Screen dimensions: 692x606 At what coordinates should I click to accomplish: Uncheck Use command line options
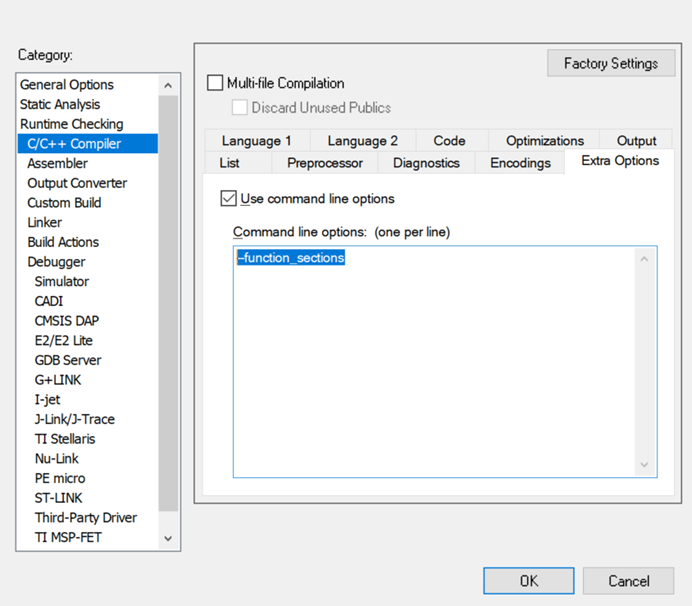(x=229, y=199)
